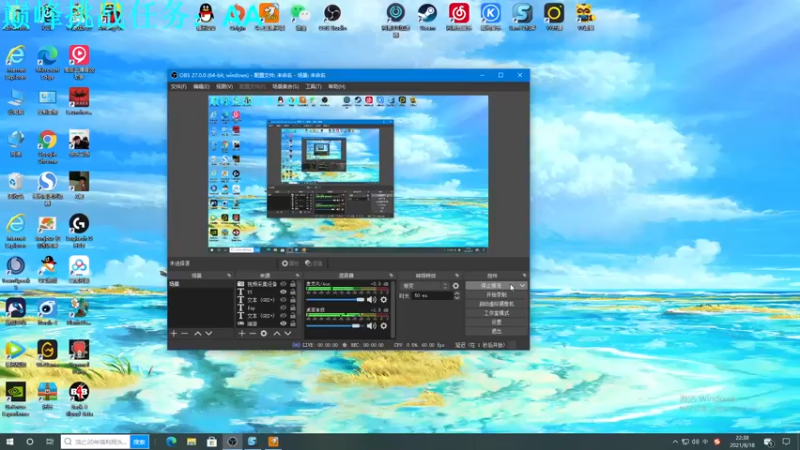Open desktop audio settings gear
Image resolution: width=800 pixels, height=450 pixels.
point(384,326)
